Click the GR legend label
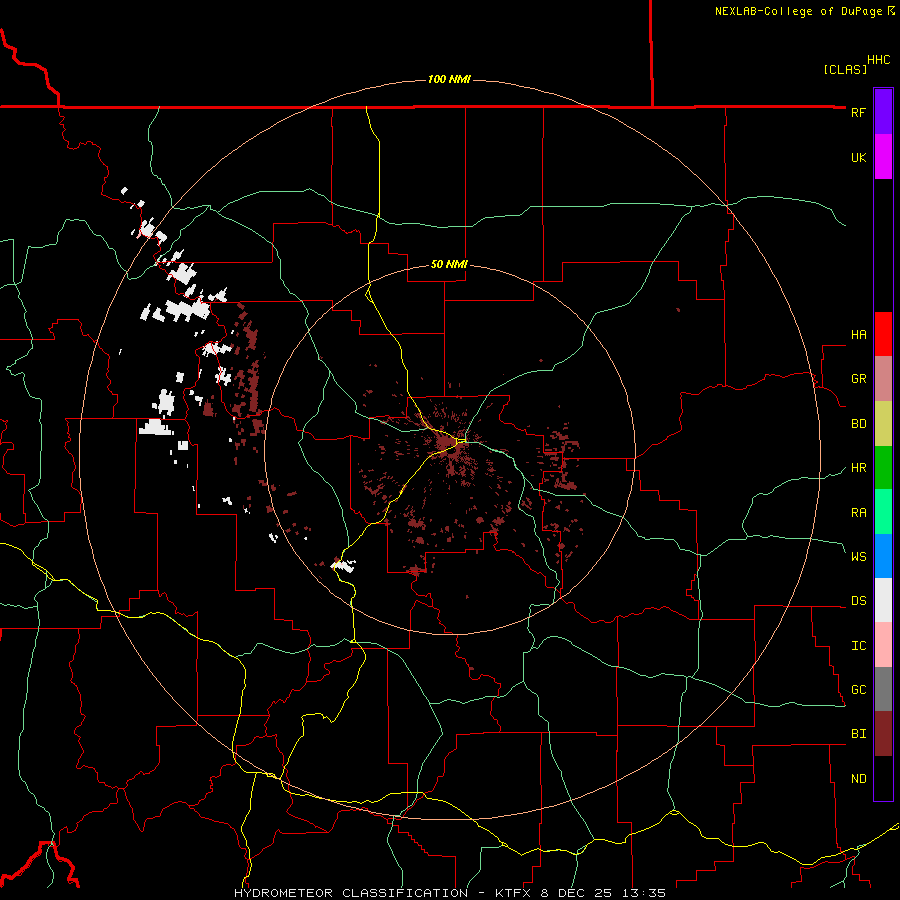 click(x=858, y=379)
